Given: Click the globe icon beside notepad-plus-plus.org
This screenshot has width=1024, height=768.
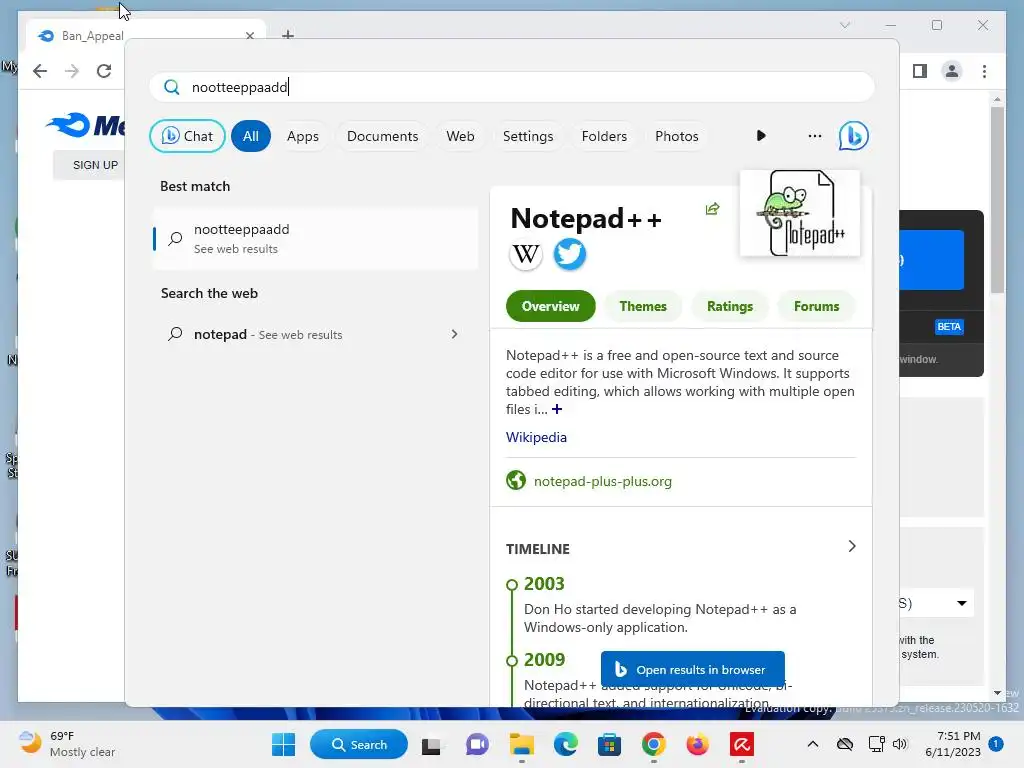Looking at the screenshot, I should [516, 481].
